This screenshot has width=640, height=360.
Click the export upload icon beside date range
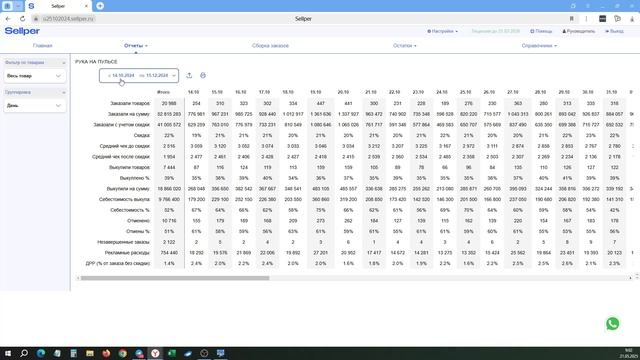coord(189,76)
